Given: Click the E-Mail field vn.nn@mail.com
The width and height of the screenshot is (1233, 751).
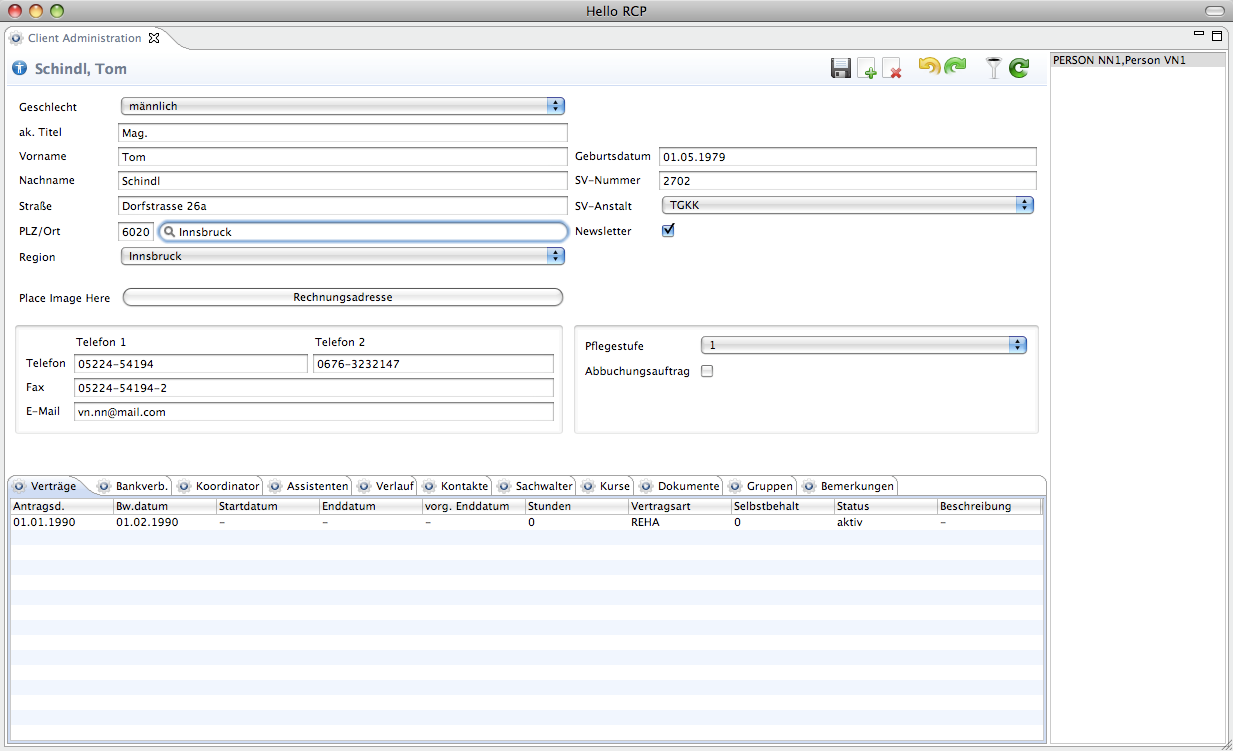Looking at the screenshot, I should [314, 412].
